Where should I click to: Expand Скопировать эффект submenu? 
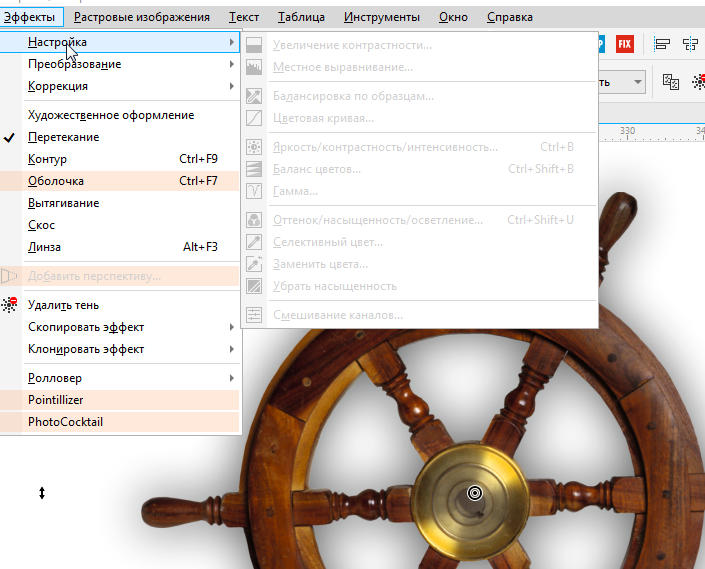(x=119, y=327)
